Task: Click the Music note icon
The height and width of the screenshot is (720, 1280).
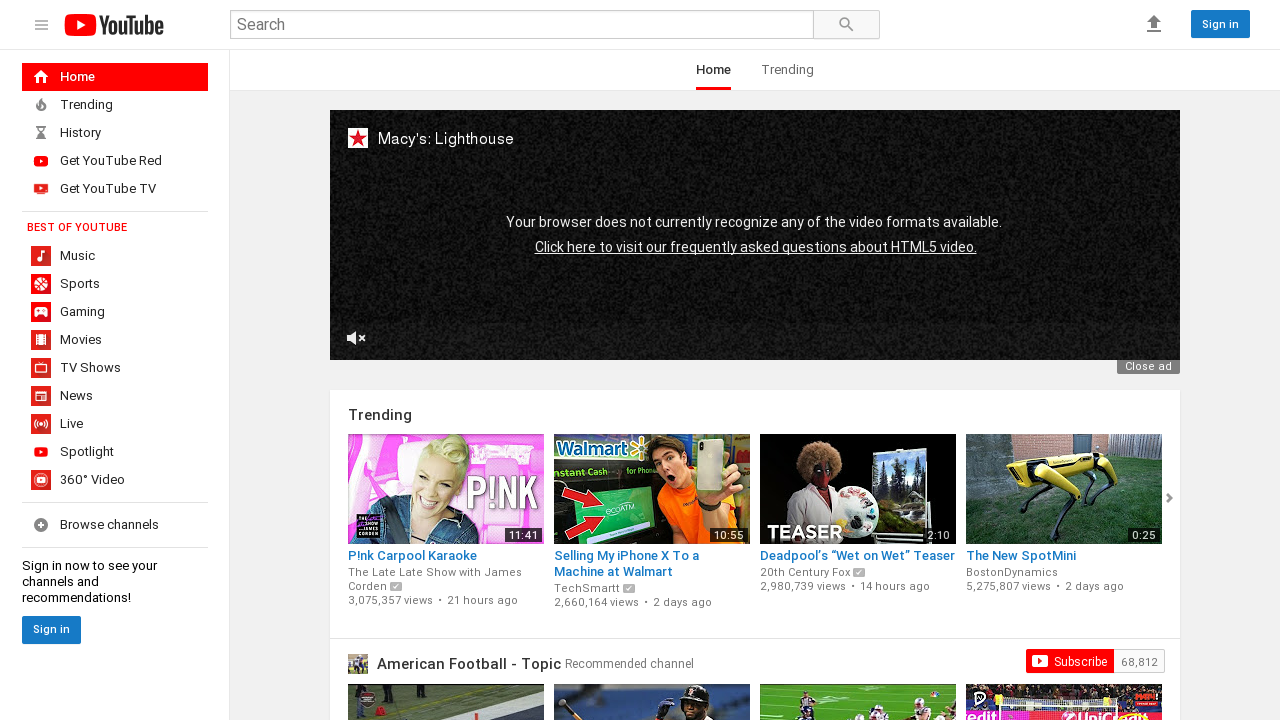Action: pyautogui.click(x=41, y=256)
